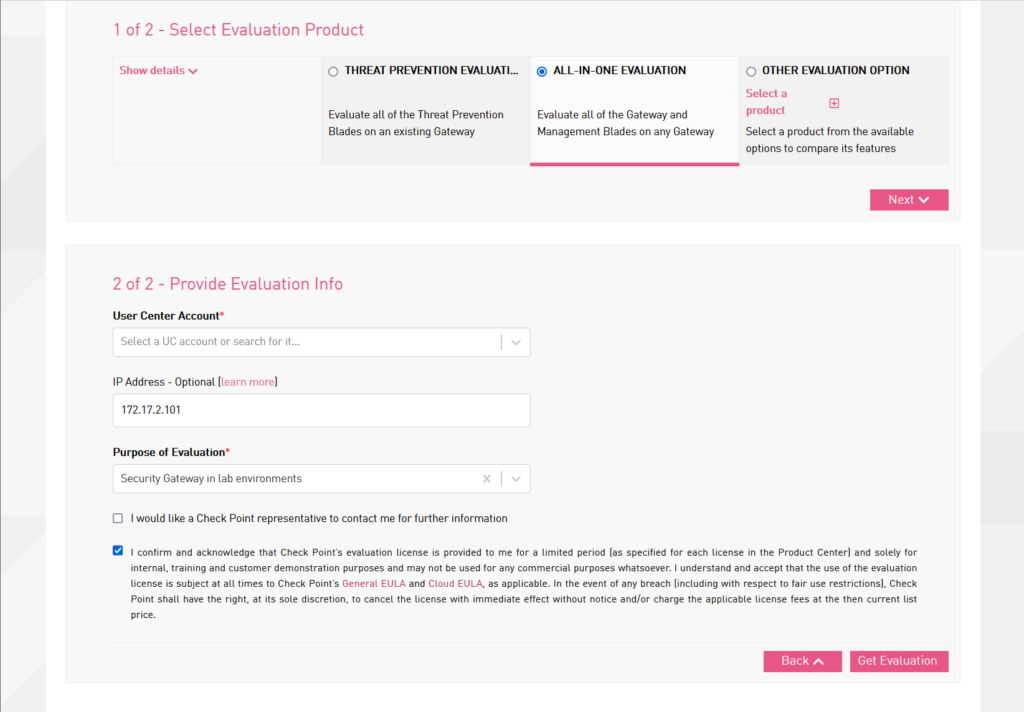This screenshot has width=1024, height=712.
Task: Select the All-In-One Evaluation radio button
Action: tap(542, 71)
